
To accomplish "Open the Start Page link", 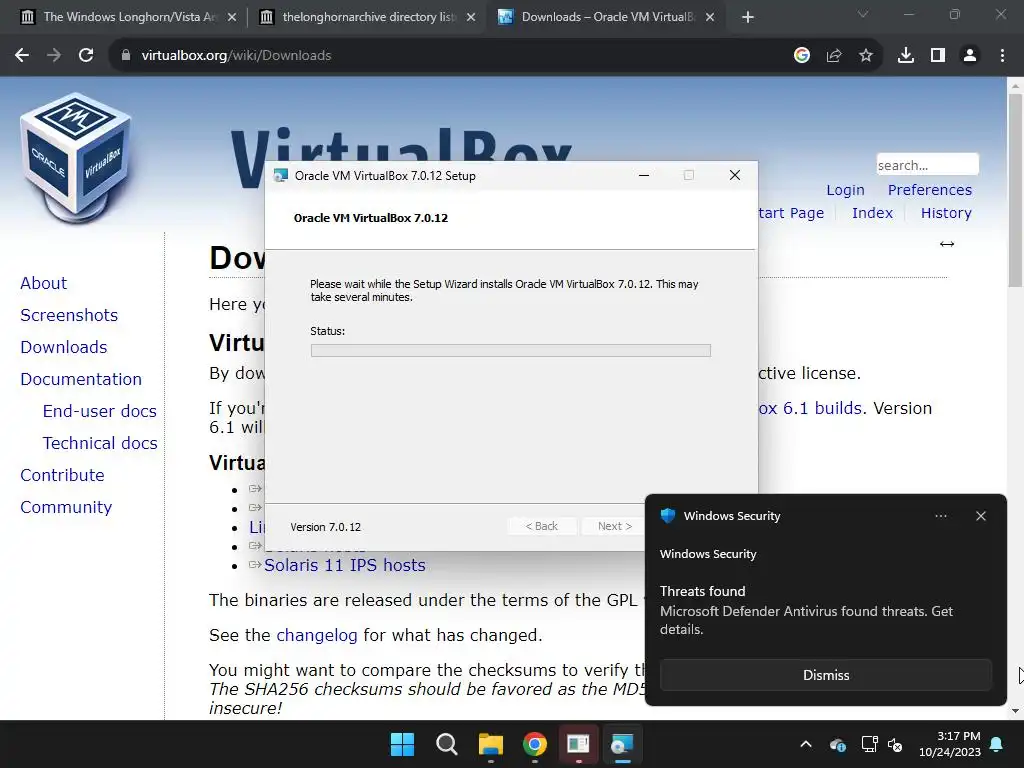I will [x=791, y=213].
